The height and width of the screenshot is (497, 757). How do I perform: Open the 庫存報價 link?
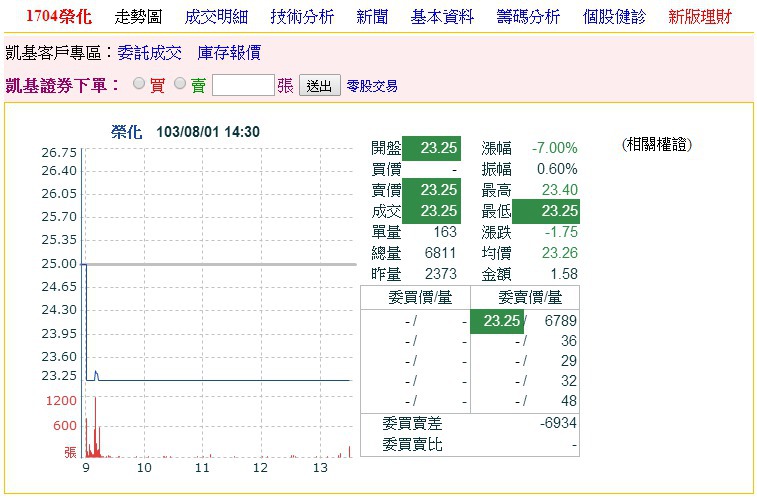point(229,53)
